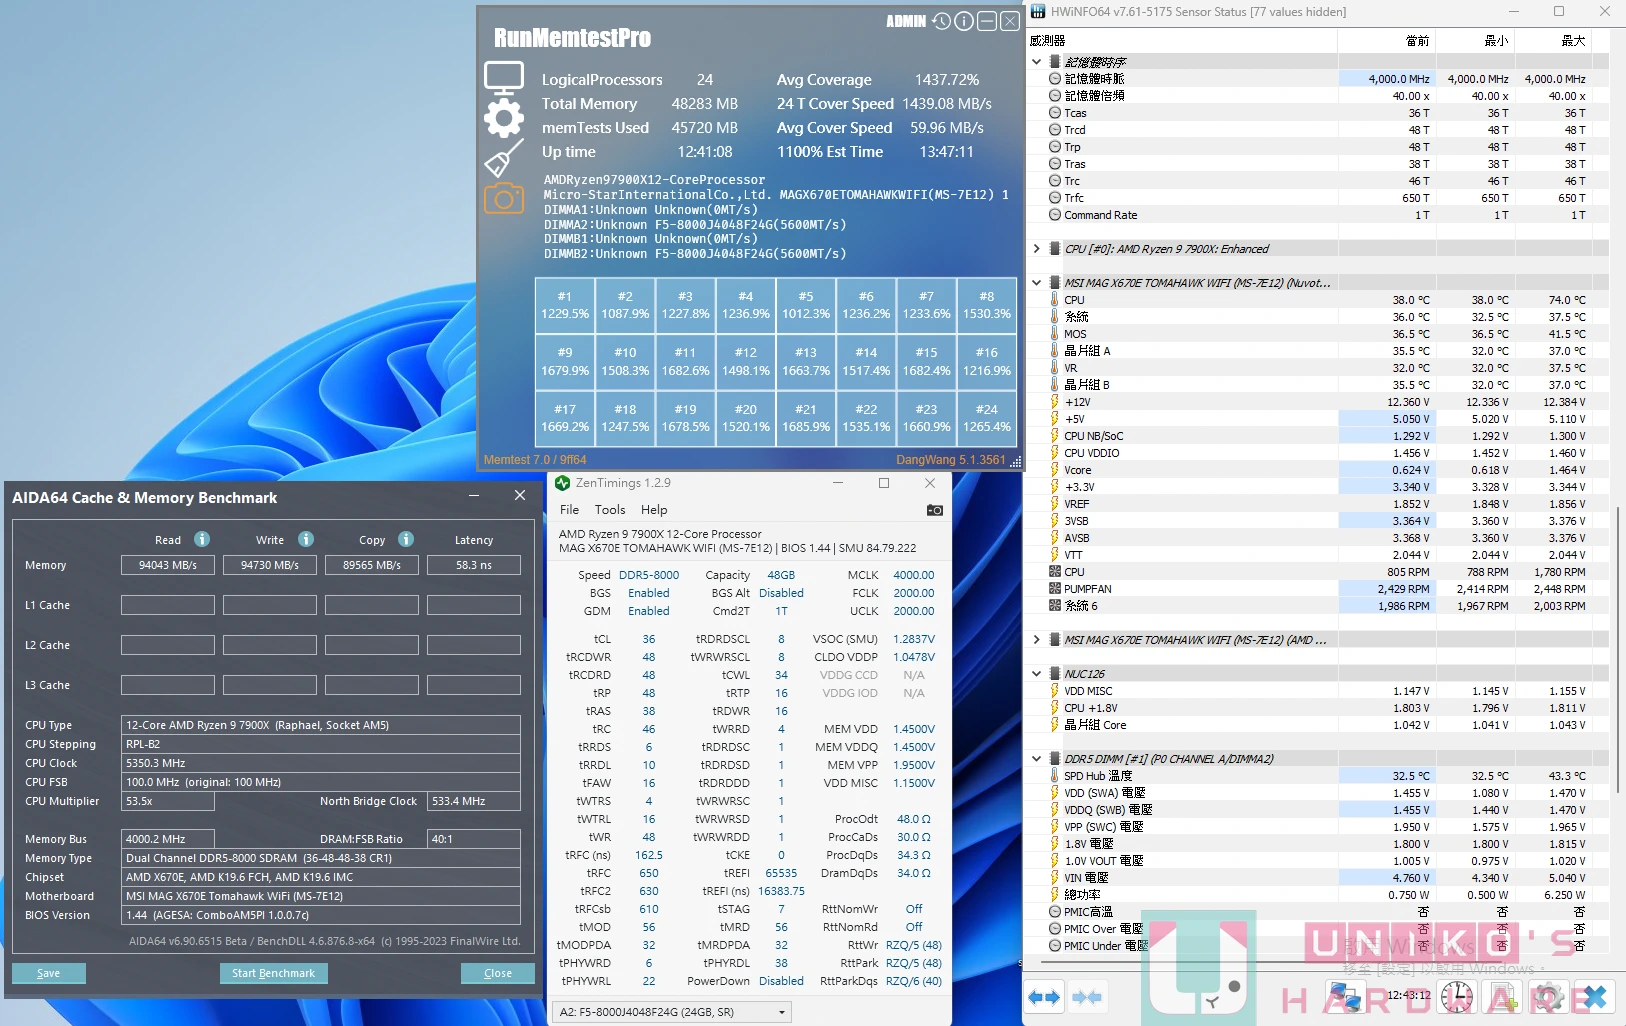The height and width of the screenshot is (1026, 1626).
Task: Select the CPU NB/SoC voltage row
Action: (1318, 436)
